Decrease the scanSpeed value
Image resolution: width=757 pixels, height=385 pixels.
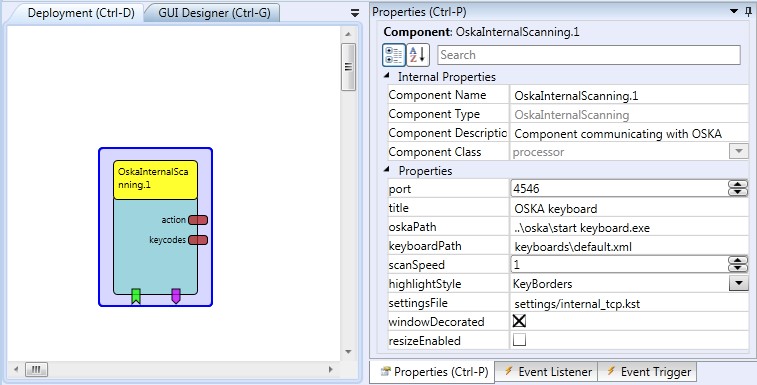738,268
